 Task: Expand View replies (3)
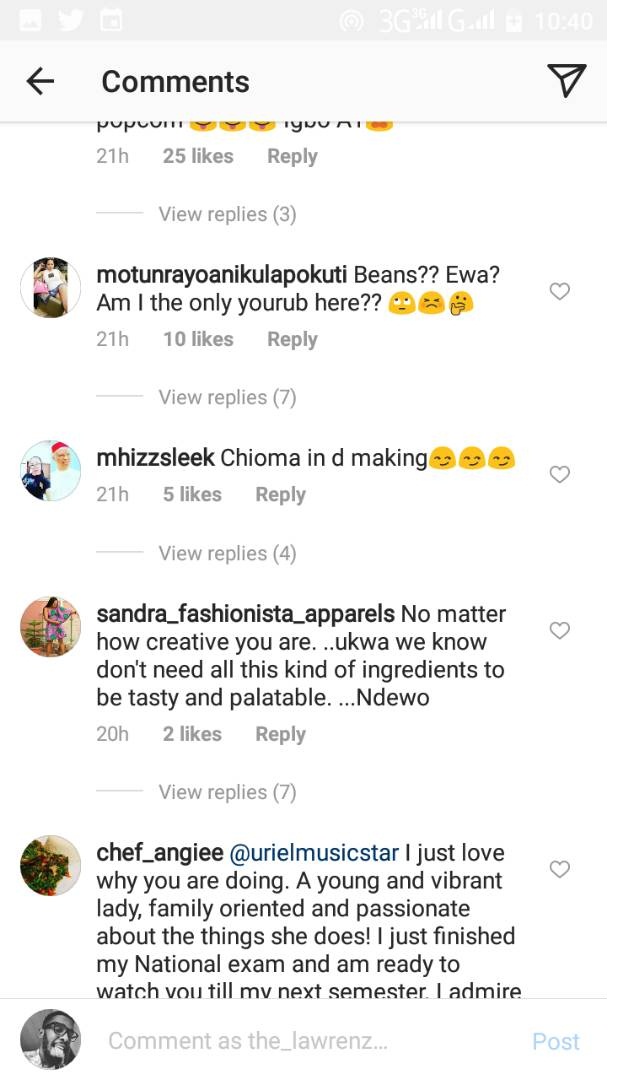pos(227,214)
